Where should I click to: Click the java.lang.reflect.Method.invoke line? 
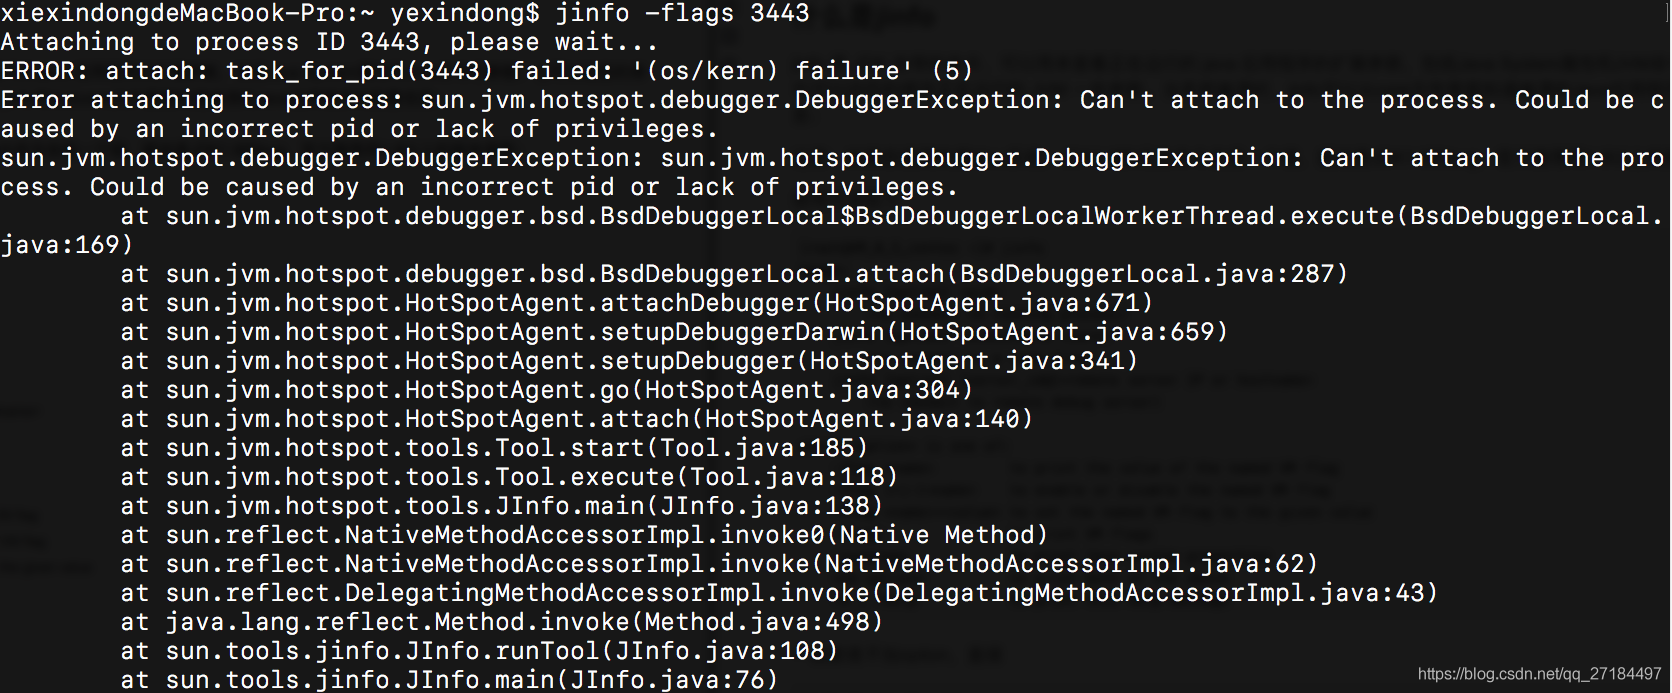tap(502, 622)
